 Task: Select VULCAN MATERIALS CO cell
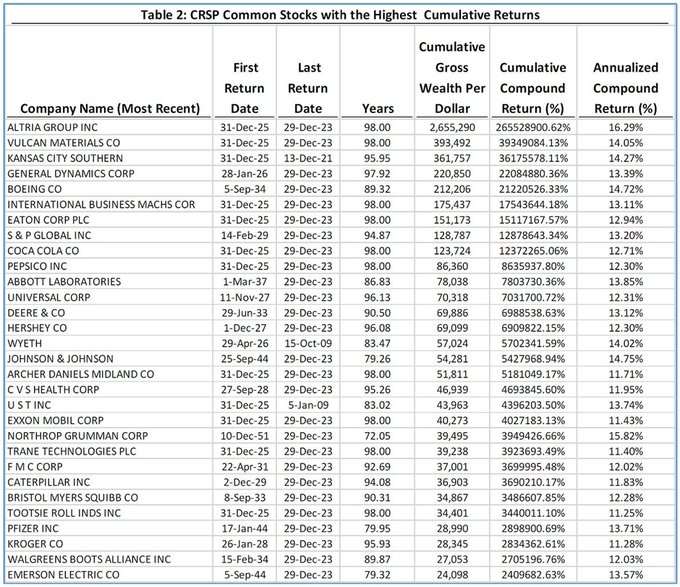point(64,143)
